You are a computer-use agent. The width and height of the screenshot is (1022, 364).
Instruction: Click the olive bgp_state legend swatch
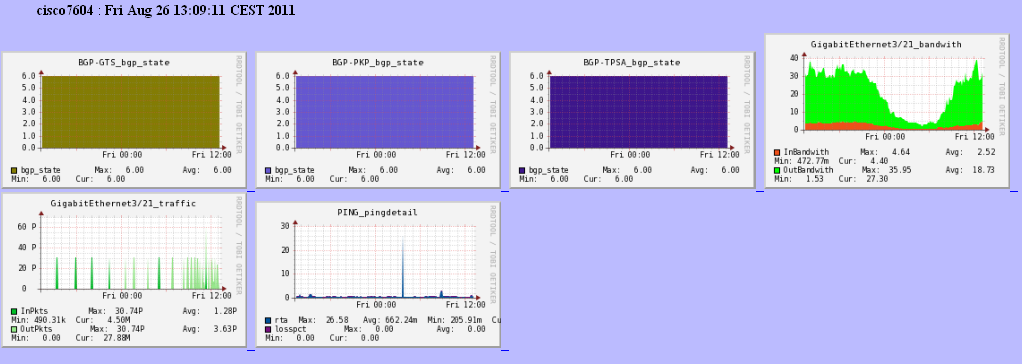tap(14, 170)
